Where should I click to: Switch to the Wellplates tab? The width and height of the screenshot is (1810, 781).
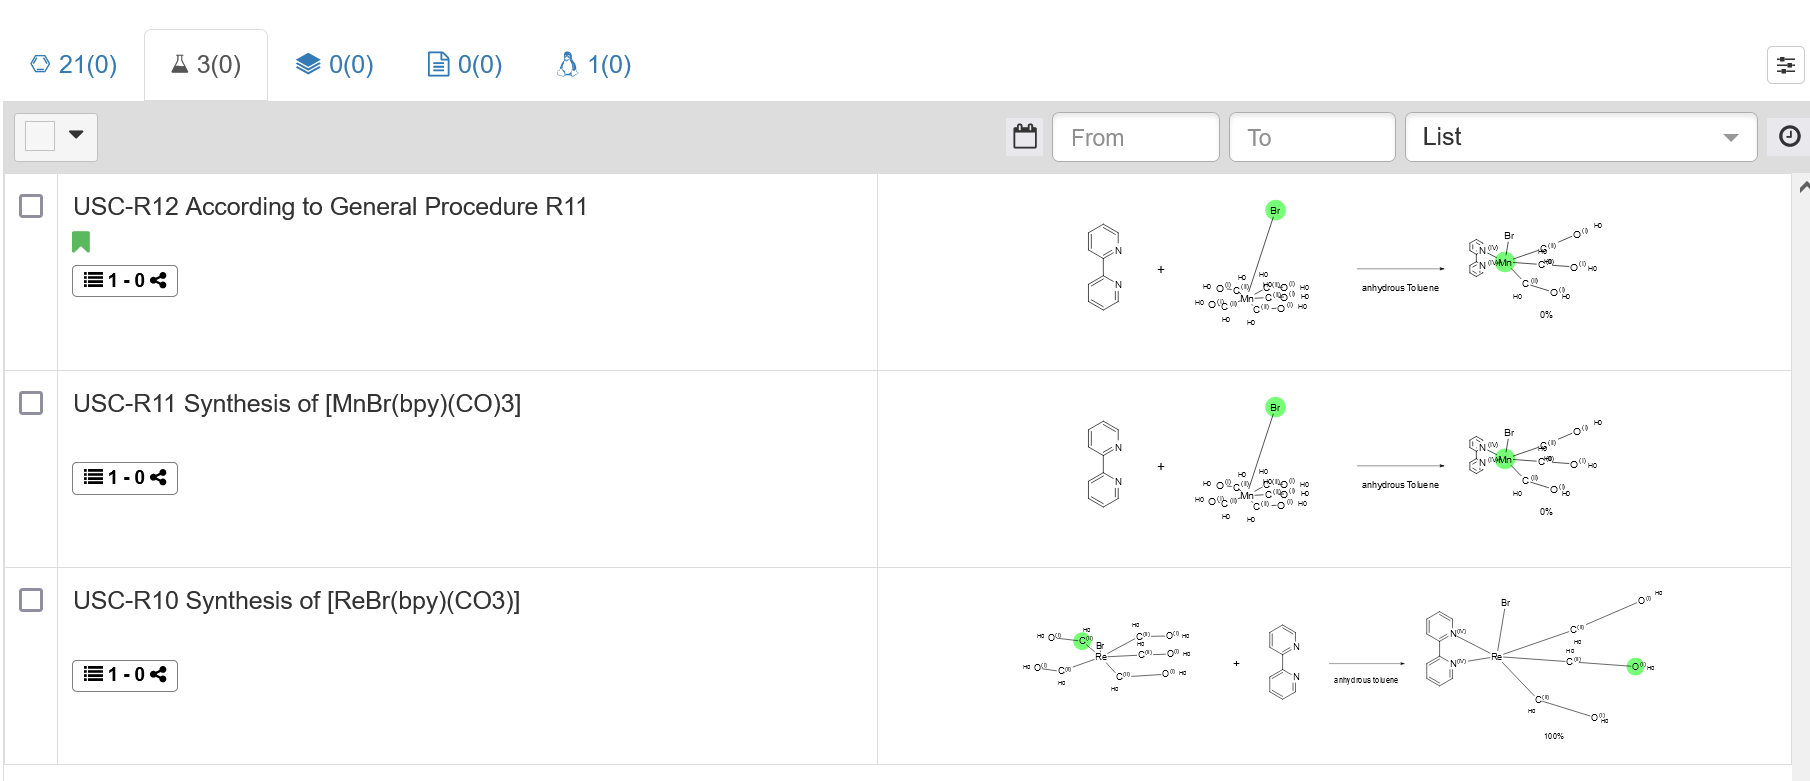click(334, 64)
